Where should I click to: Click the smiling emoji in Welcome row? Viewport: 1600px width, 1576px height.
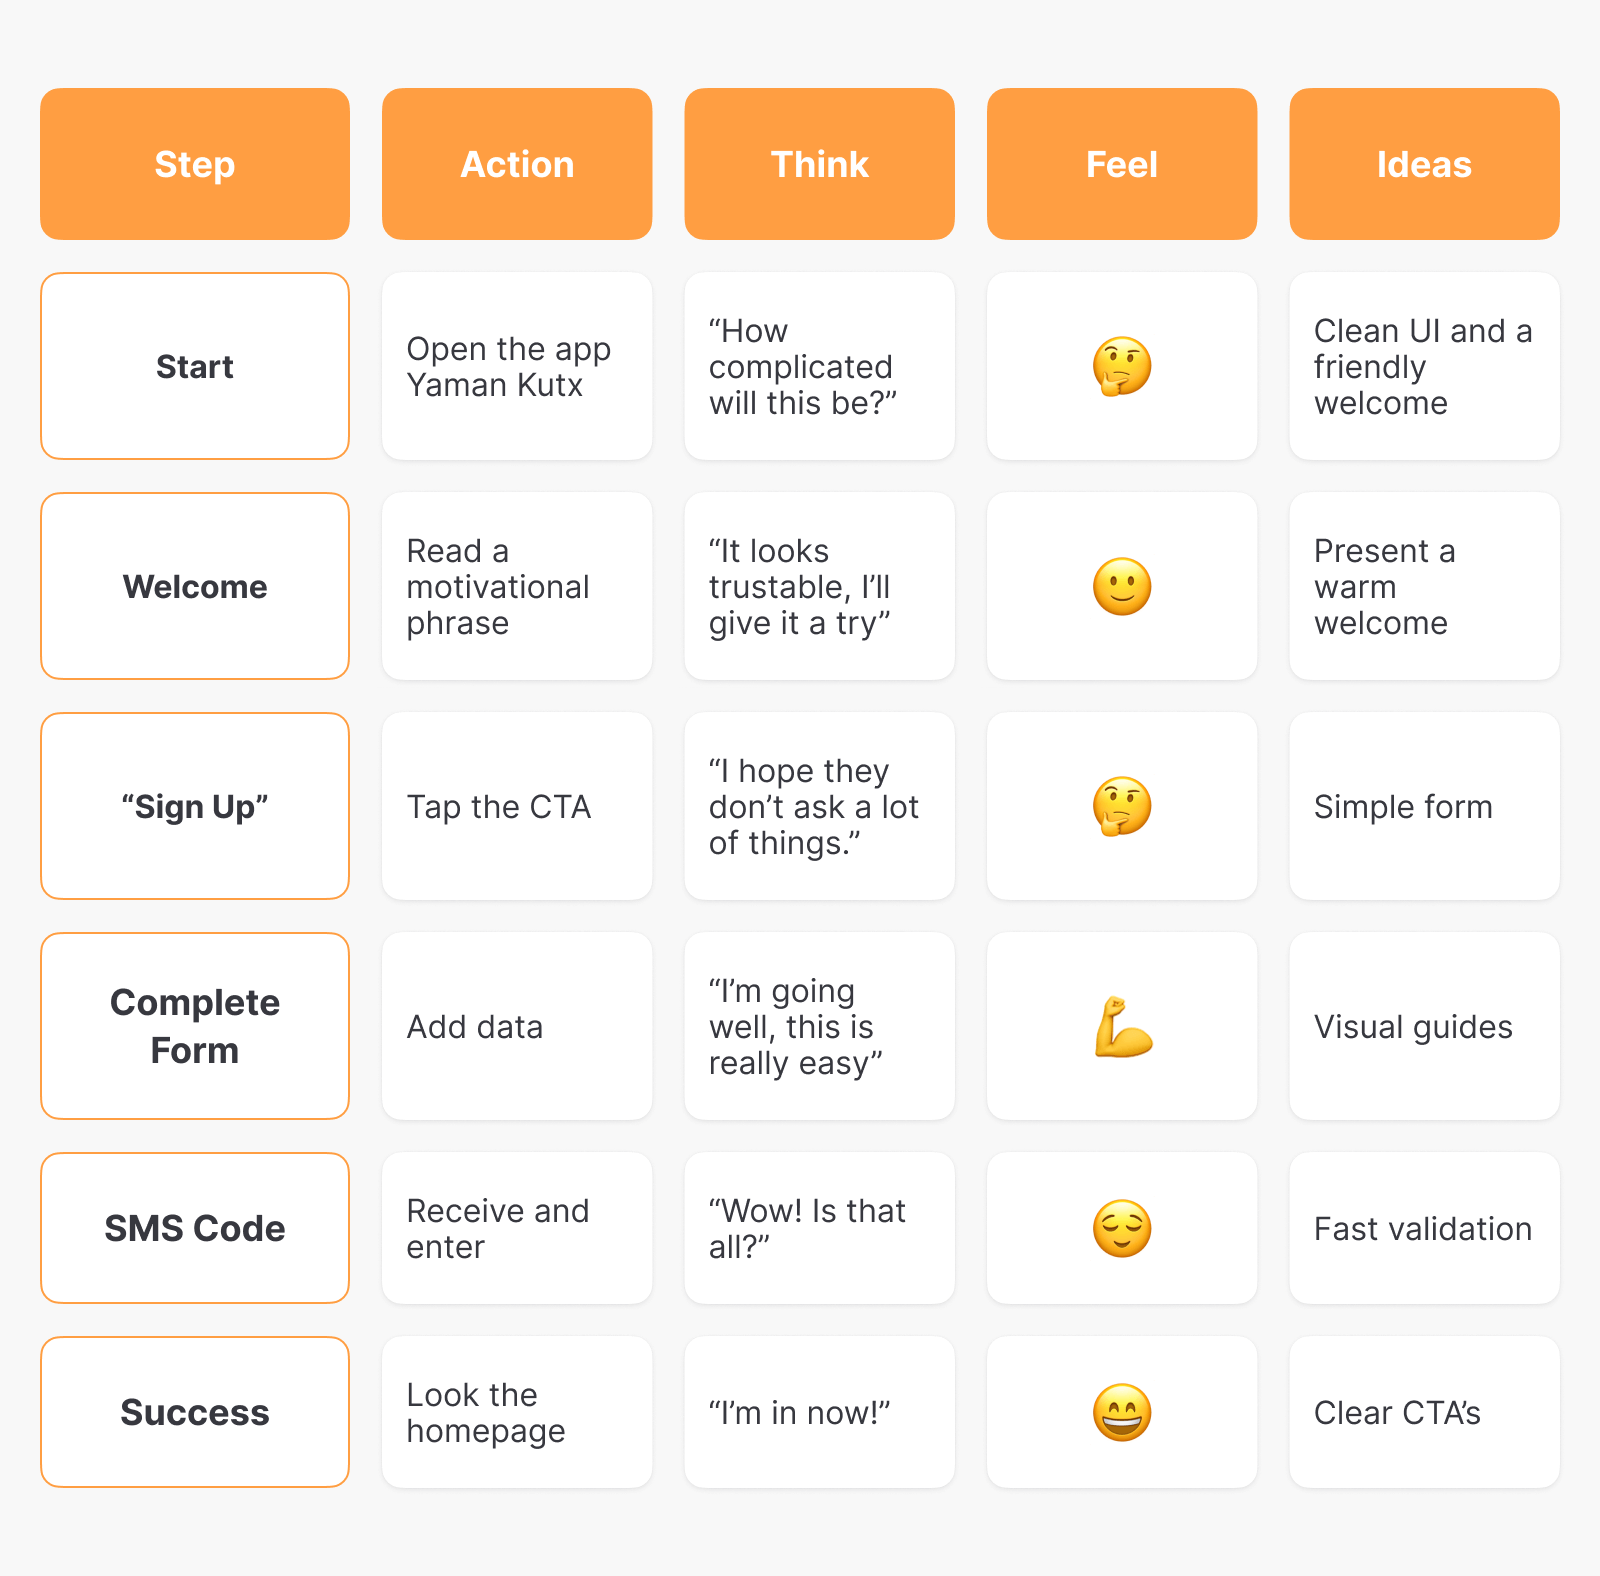tap(1121, 586)
